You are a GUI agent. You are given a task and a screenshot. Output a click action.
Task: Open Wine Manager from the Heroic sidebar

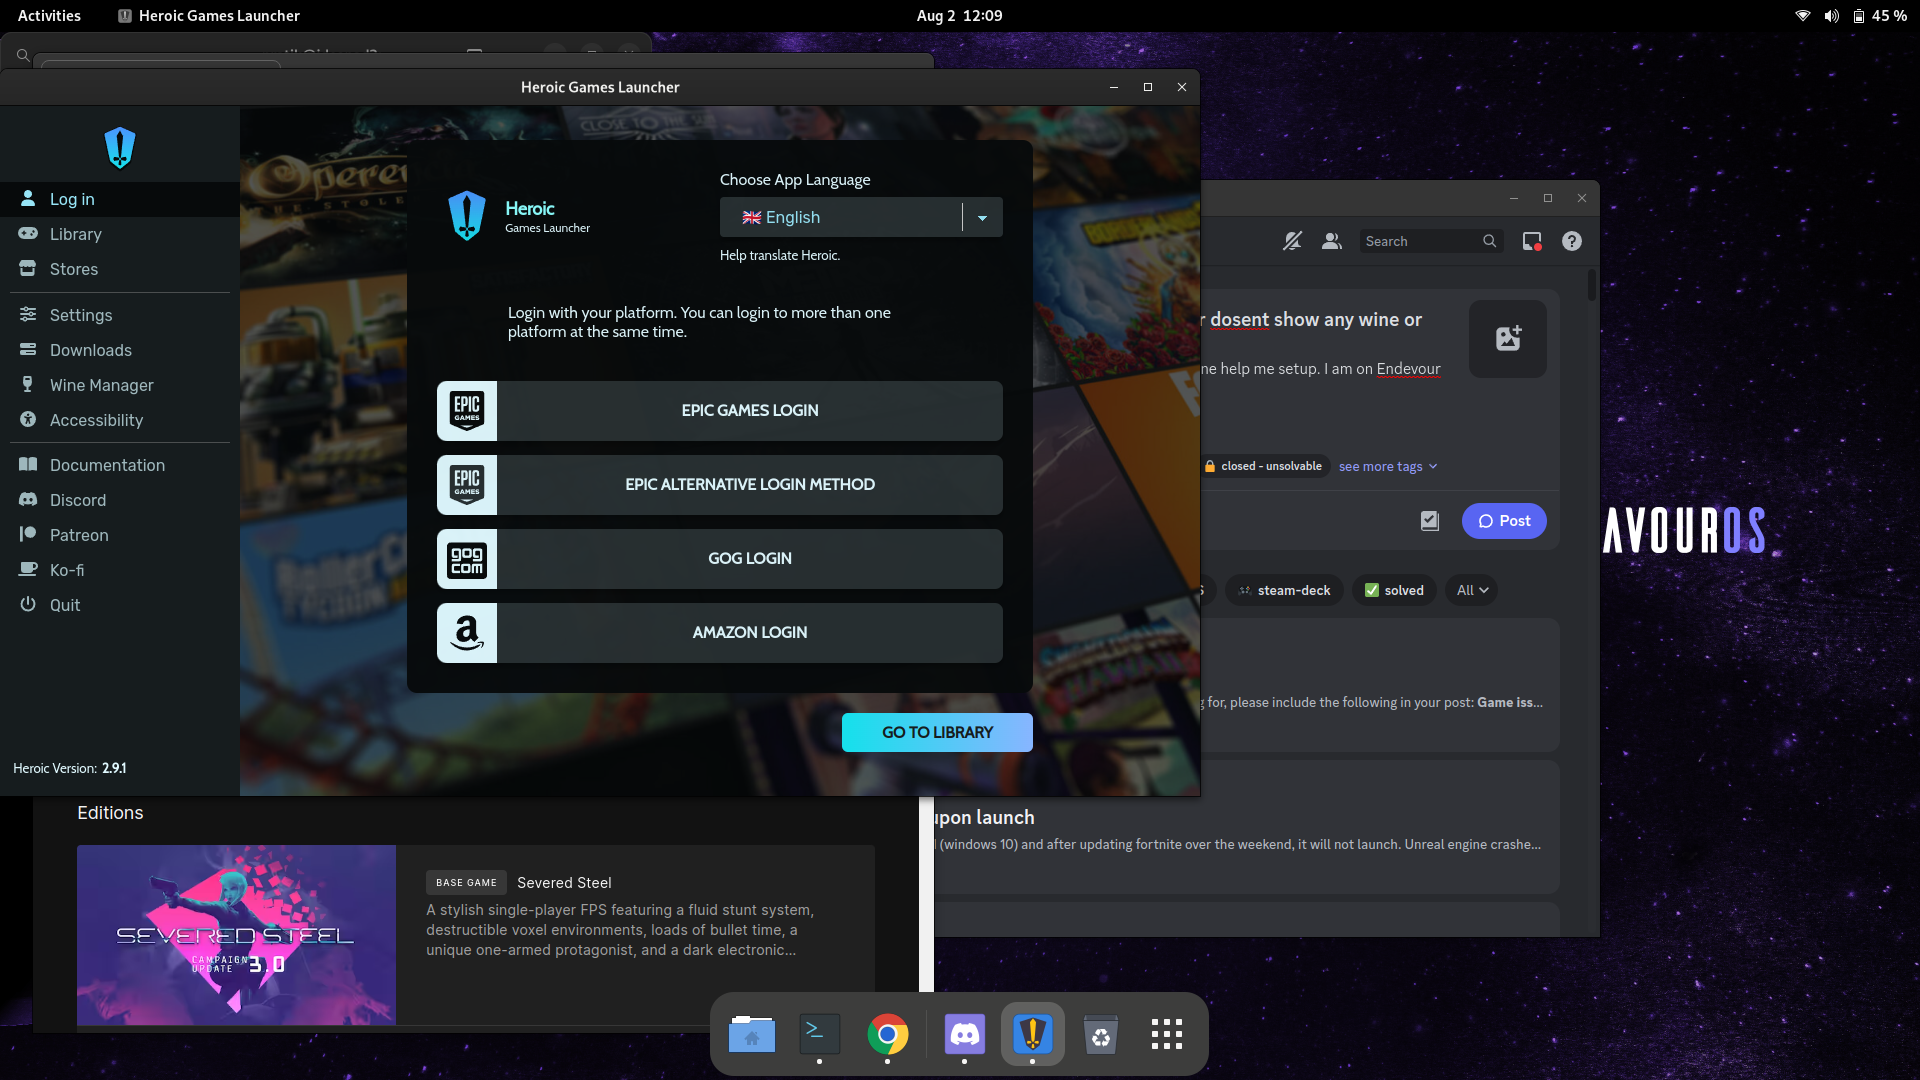(x=101, y=385)
